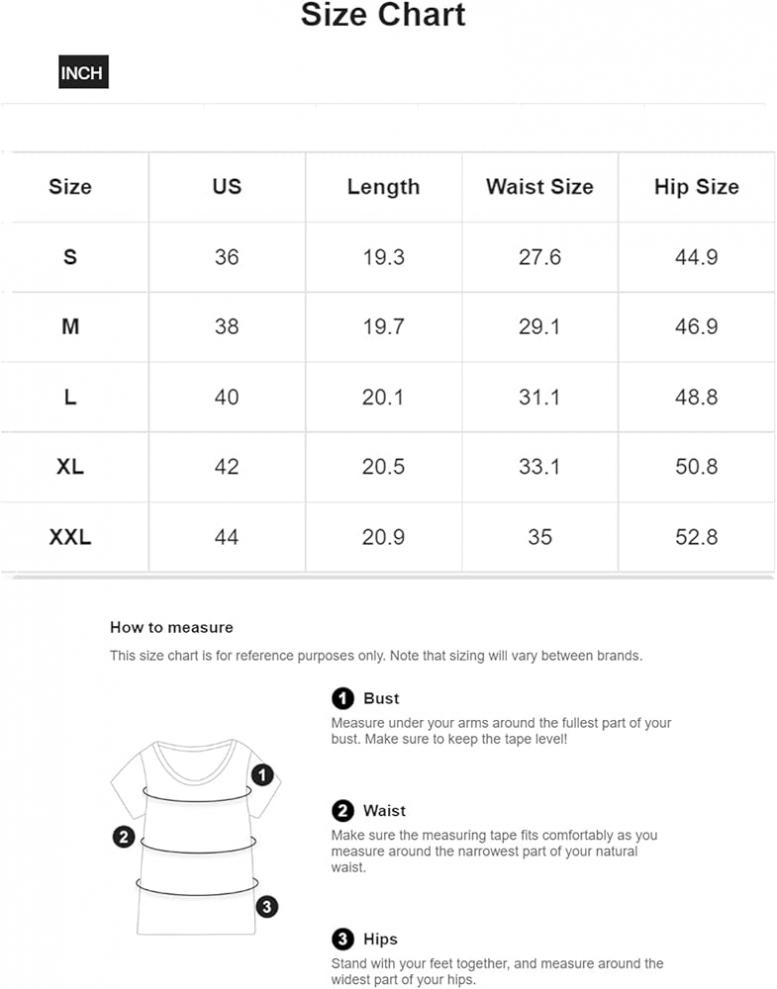The image size is (777, 989).
Task: Click the INCH unit badge
Action: tap(83, 72)
